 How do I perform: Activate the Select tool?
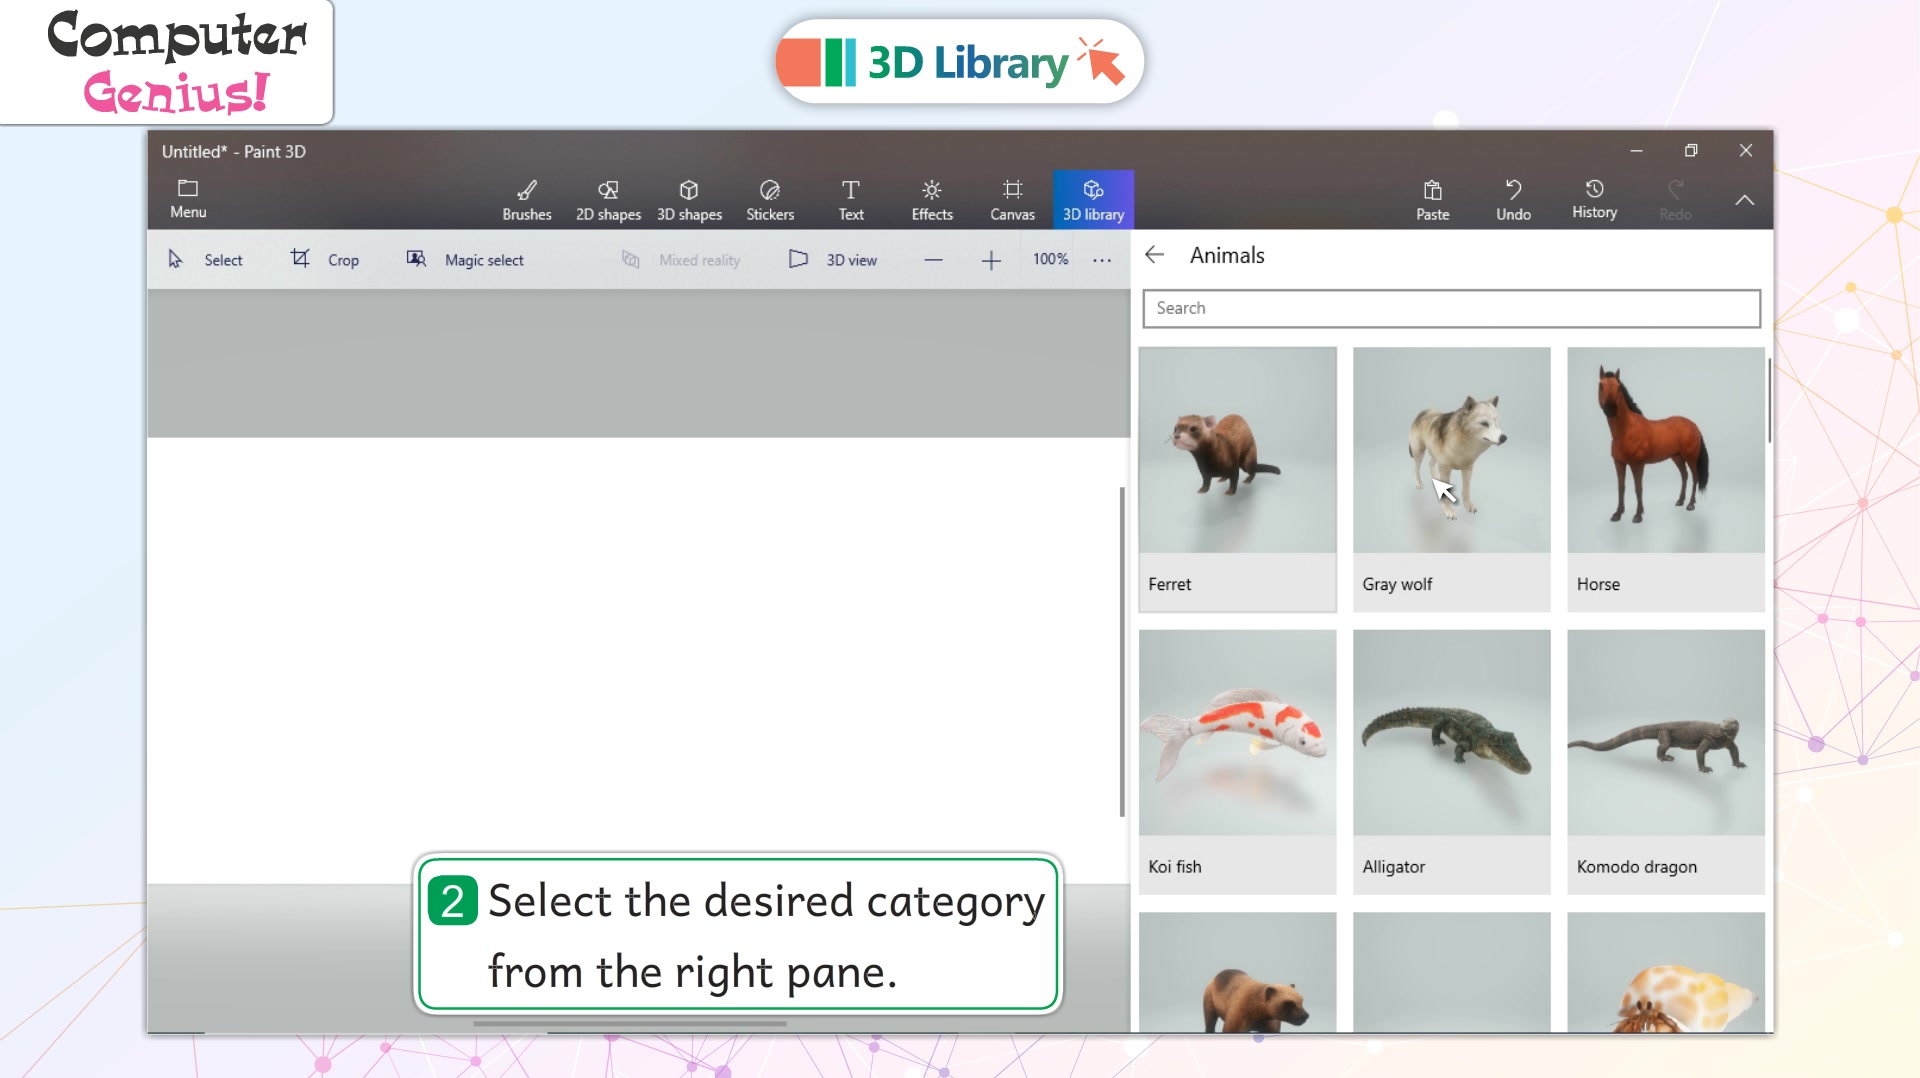[205, 260]
